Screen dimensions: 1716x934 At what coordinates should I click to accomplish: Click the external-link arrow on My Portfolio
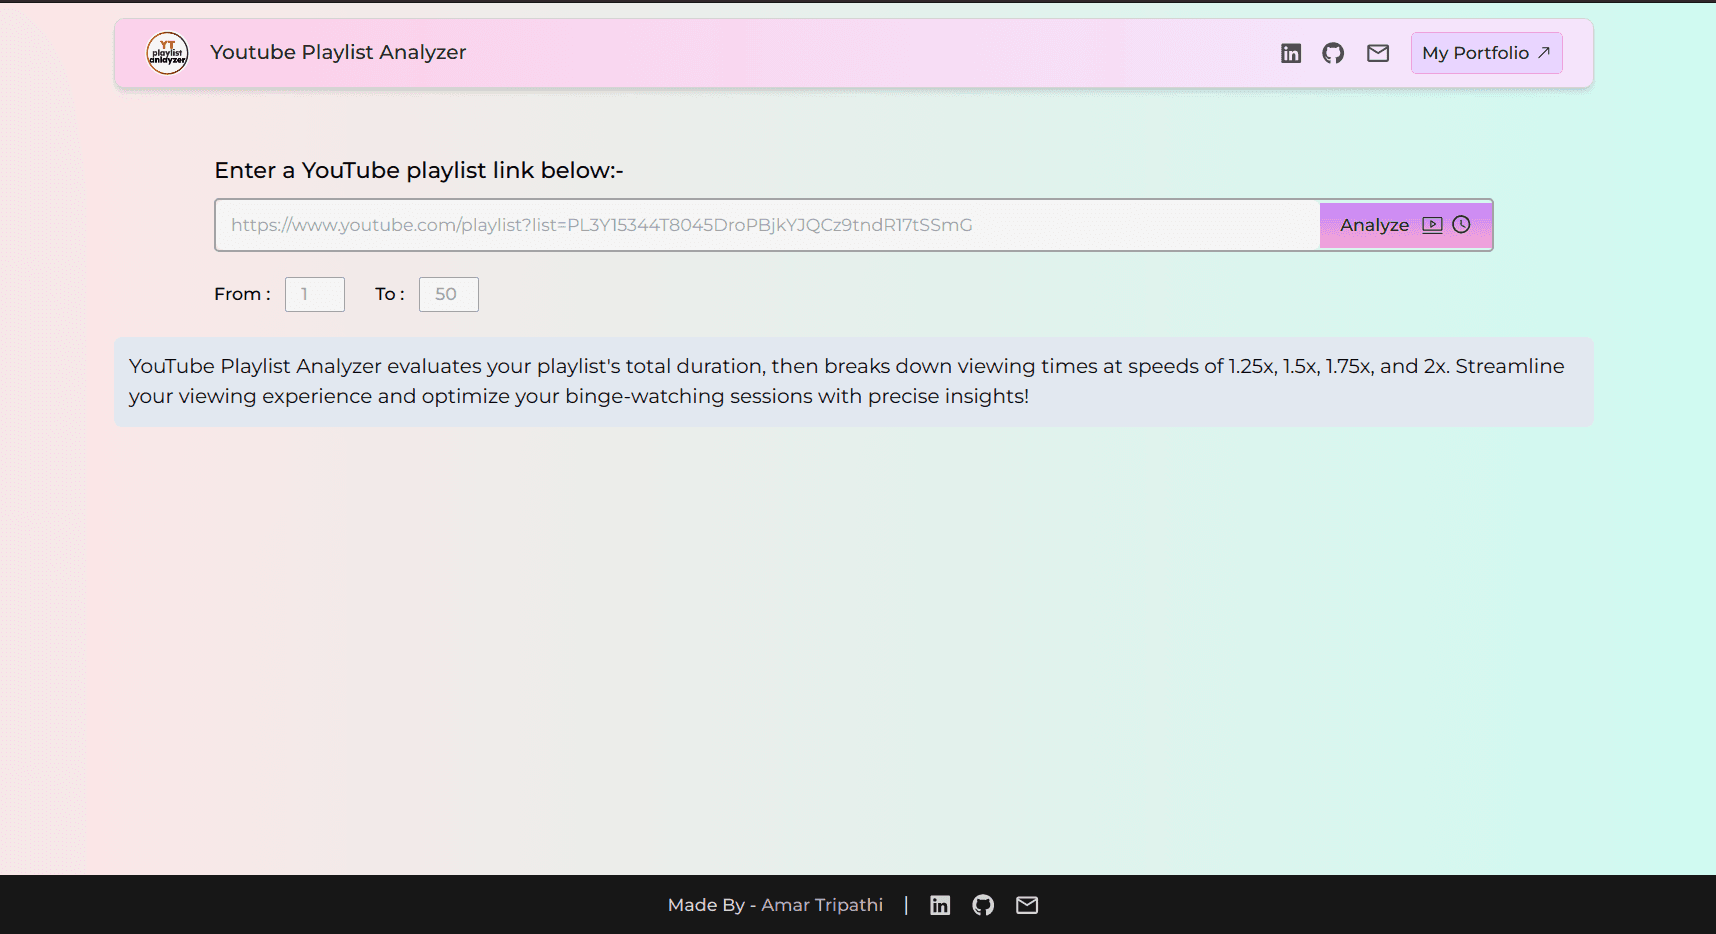coord(1544,53)
